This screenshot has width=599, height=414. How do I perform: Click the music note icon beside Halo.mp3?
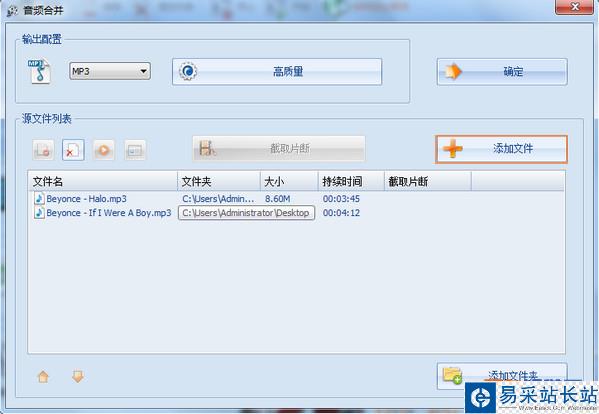pos(39,199)
